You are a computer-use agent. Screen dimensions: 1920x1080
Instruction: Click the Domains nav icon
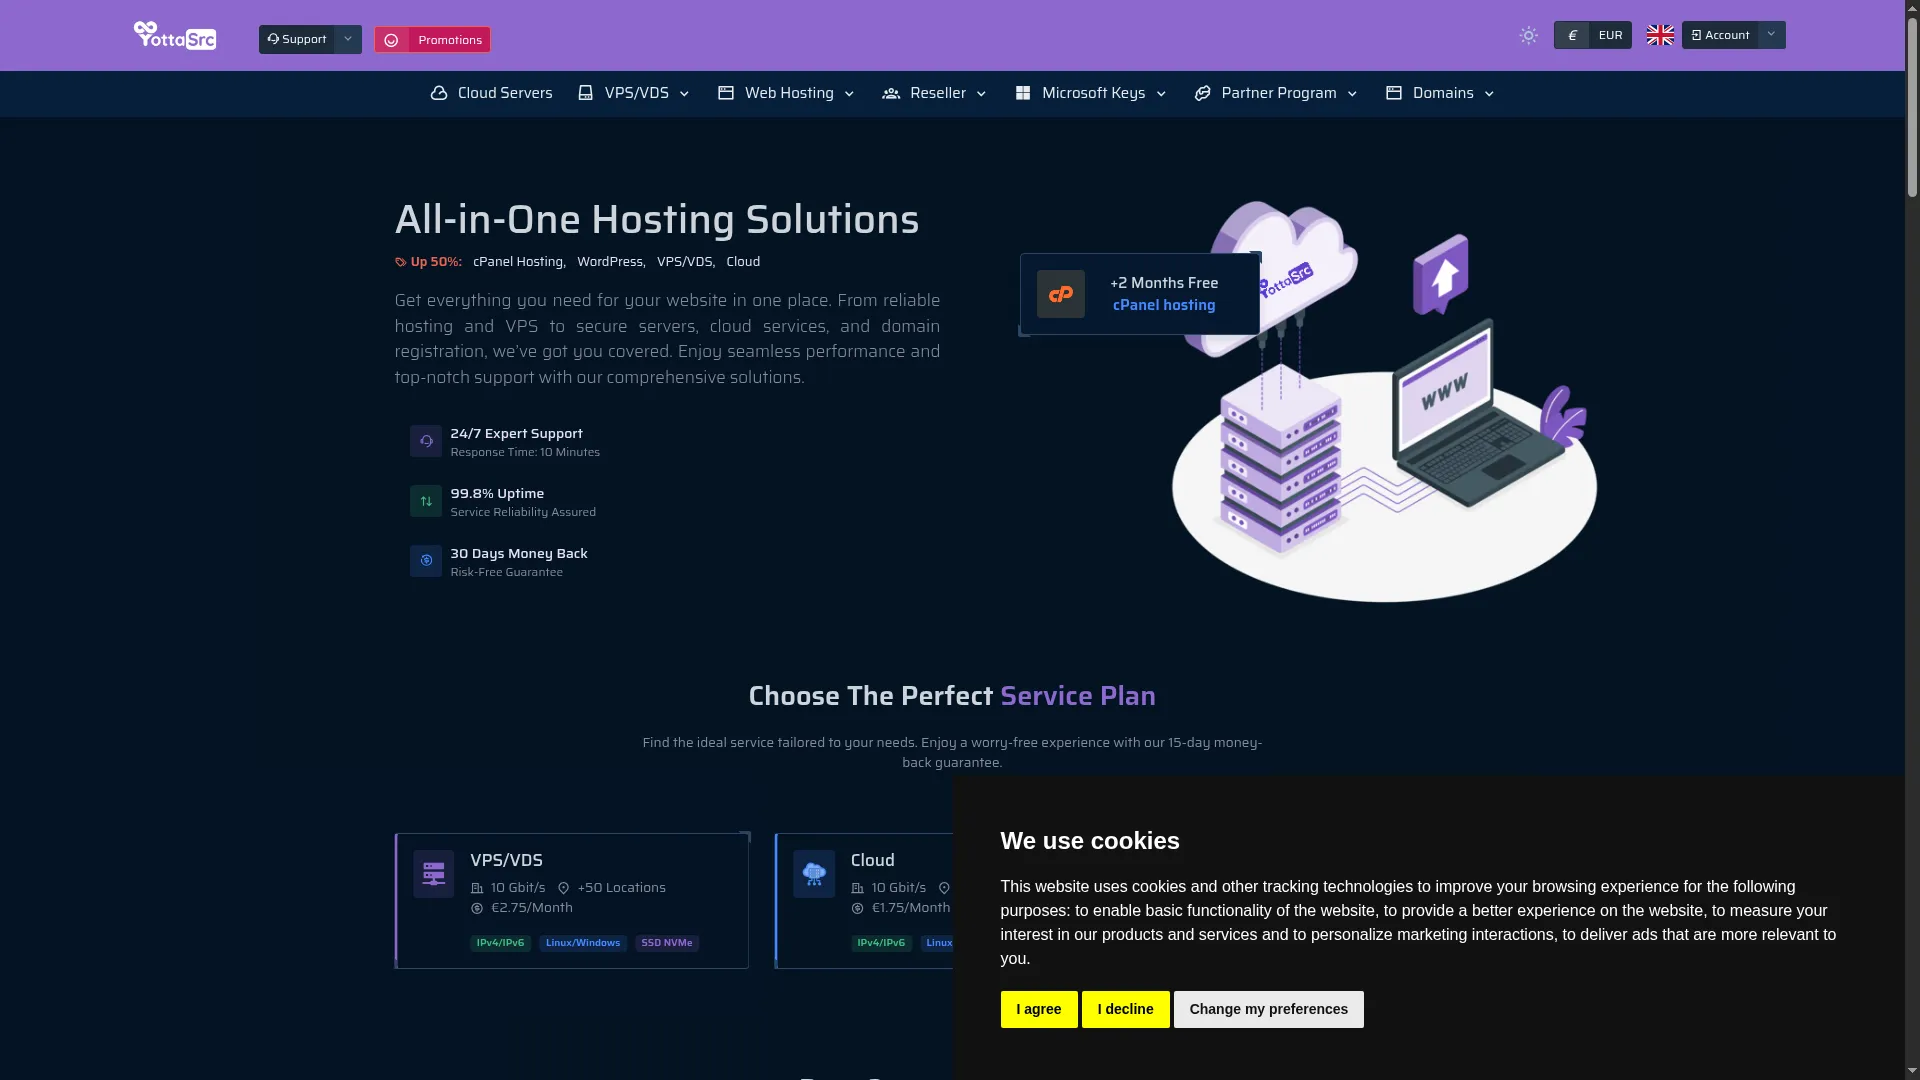pos(1394,93)
